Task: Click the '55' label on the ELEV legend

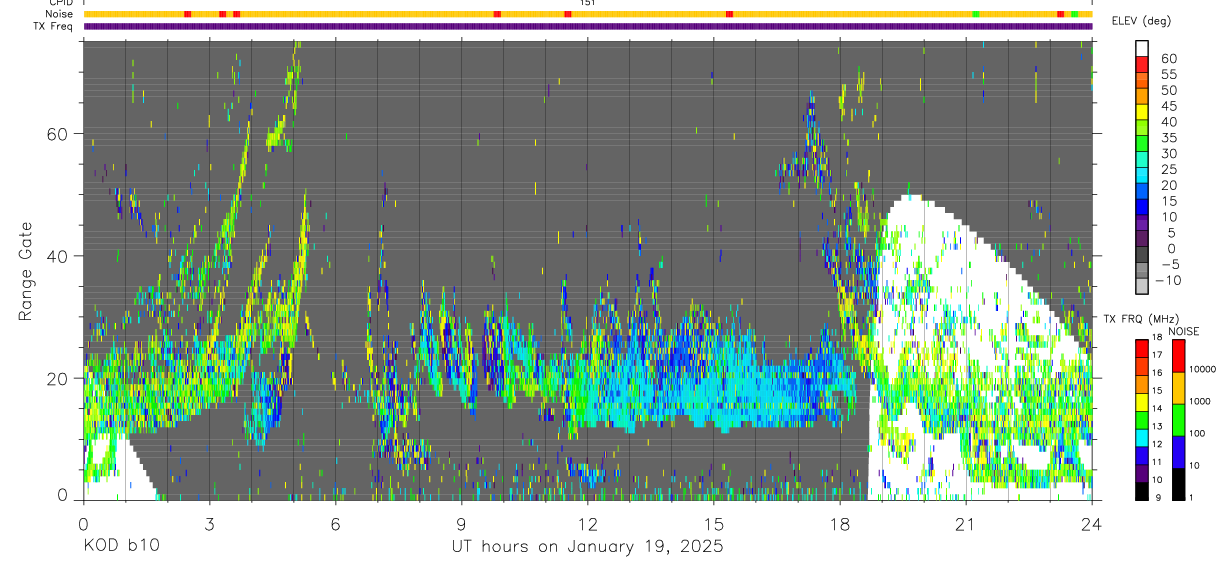Action: (1168, 74)
